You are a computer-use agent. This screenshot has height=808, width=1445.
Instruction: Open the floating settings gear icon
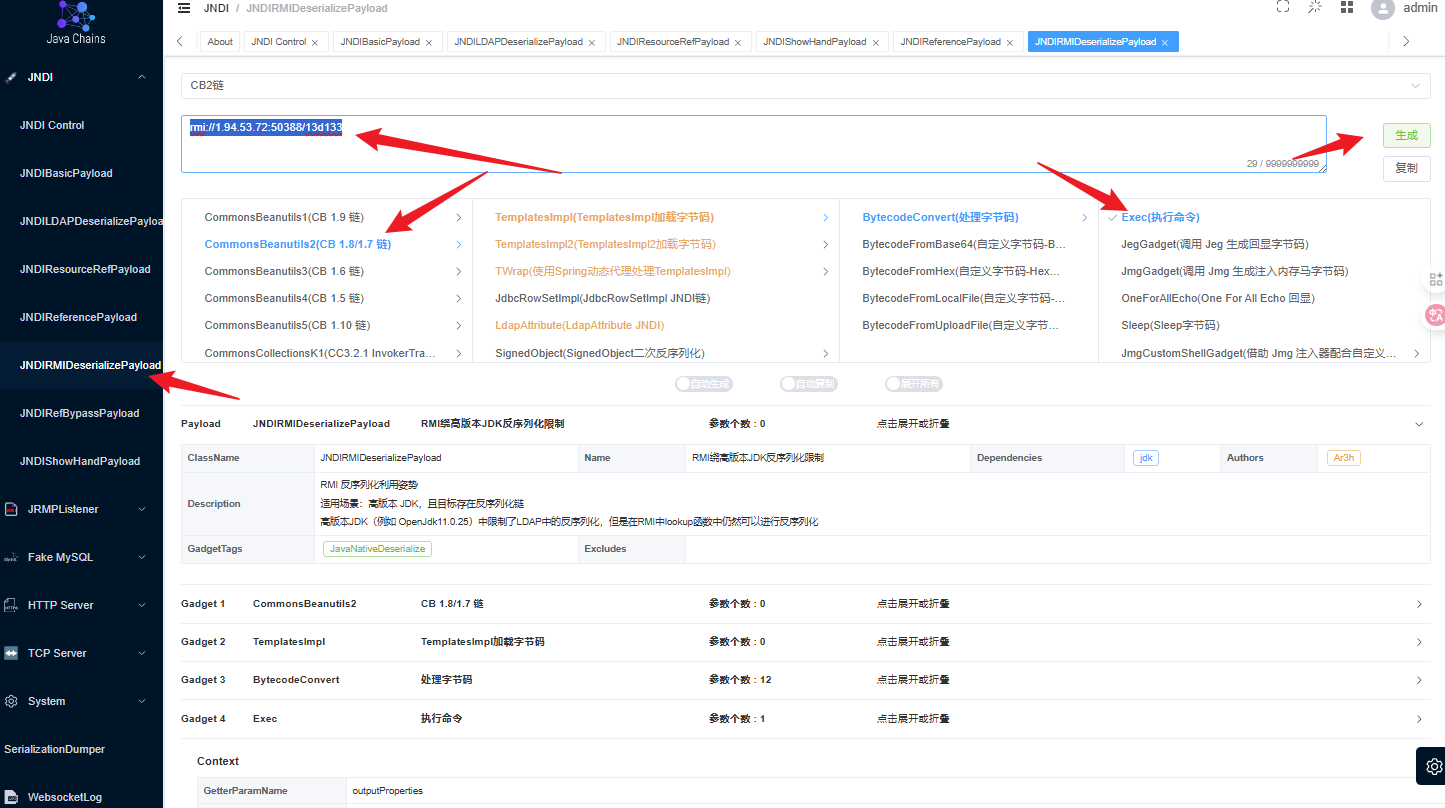click(x=1434, y=766)
